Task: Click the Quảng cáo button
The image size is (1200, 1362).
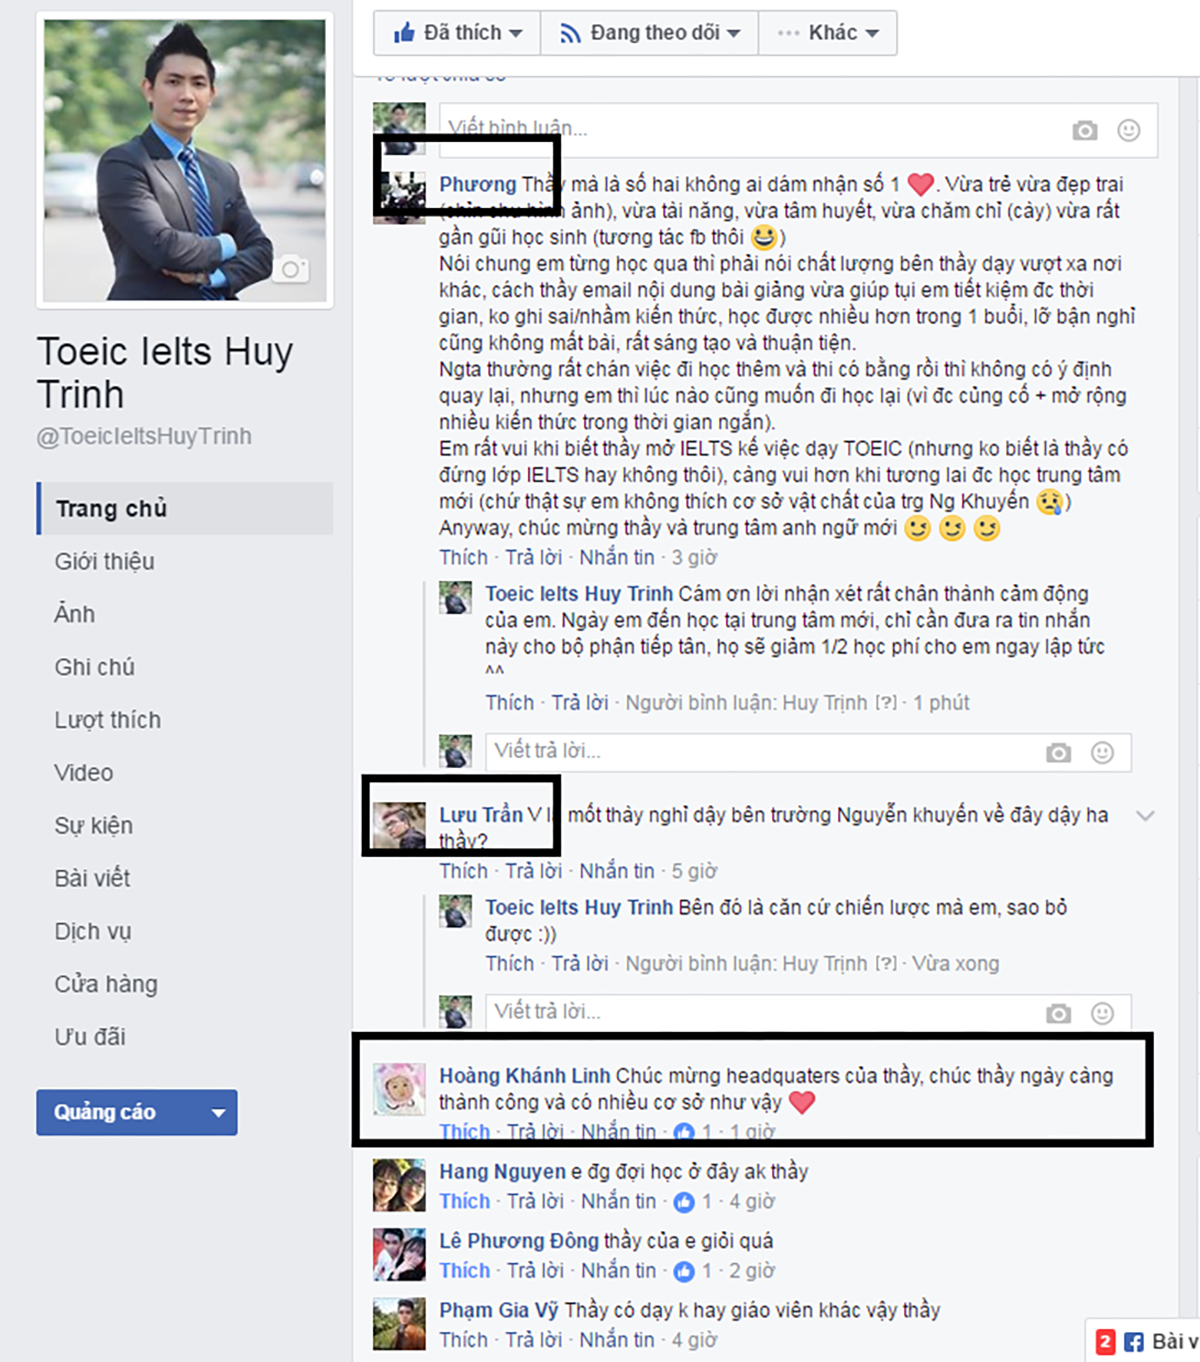Action: (137, 1112)
